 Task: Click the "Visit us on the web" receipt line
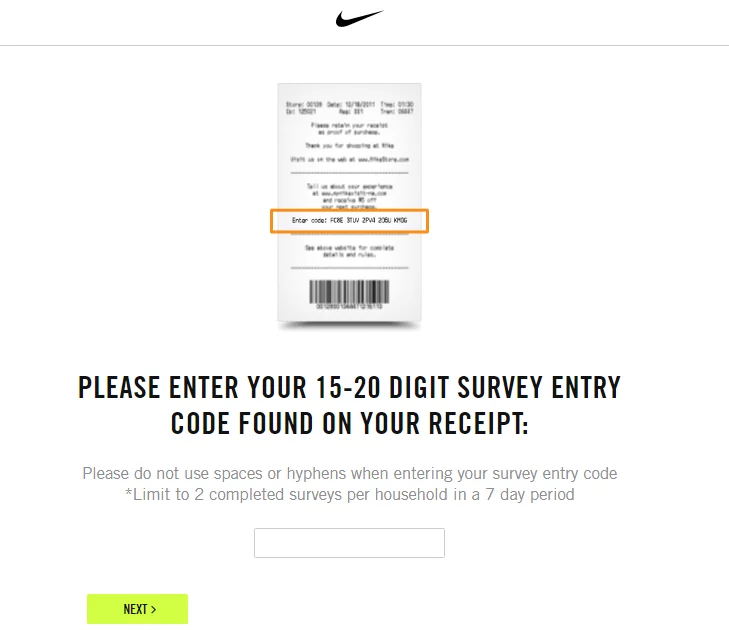(349, 159)
